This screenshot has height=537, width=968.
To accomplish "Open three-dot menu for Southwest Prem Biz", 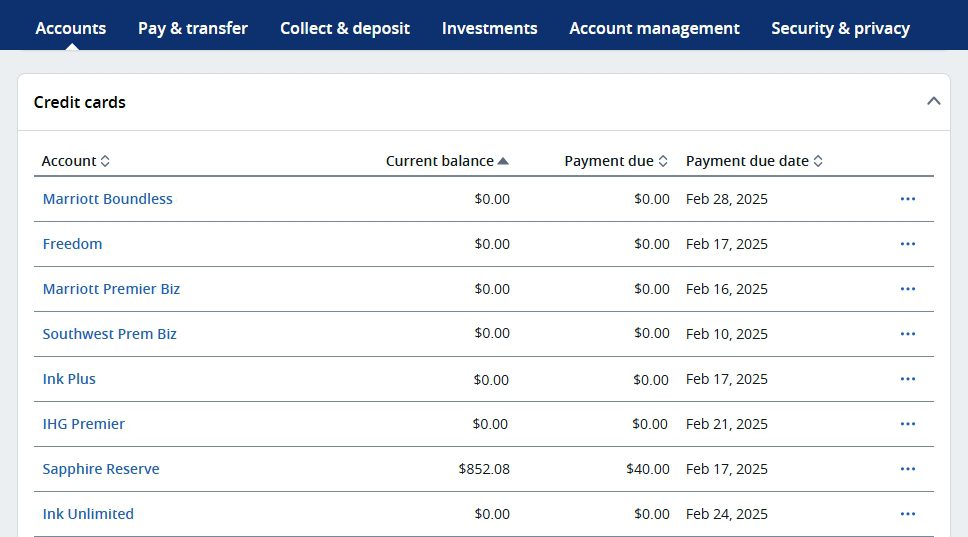I will coord(907,334).
